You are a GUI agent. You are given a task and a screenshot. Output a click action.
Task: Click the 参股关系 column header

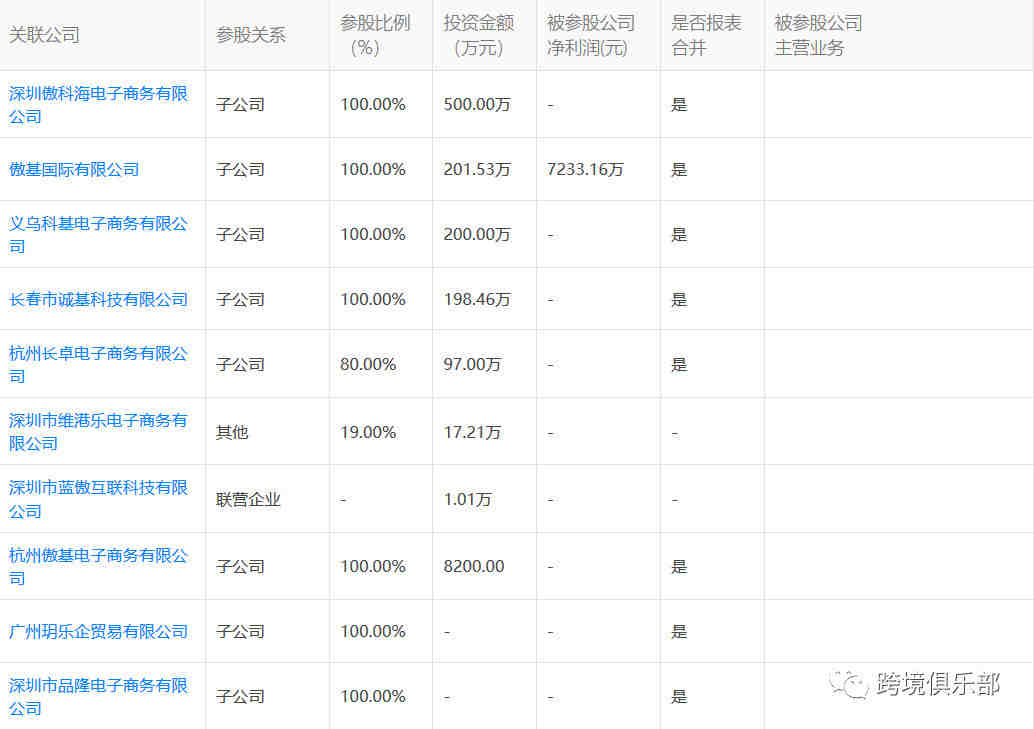pyautogui.click(x=251, y=35)
